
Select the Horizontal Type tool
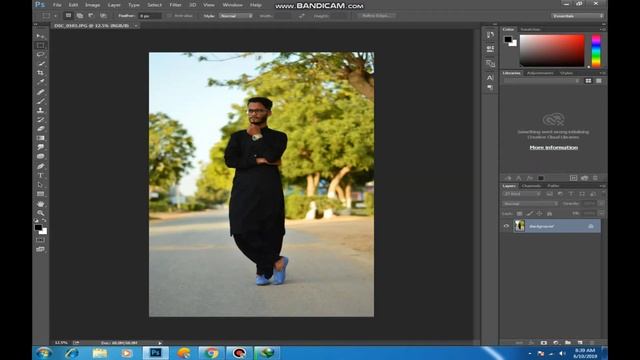(40, 176)
